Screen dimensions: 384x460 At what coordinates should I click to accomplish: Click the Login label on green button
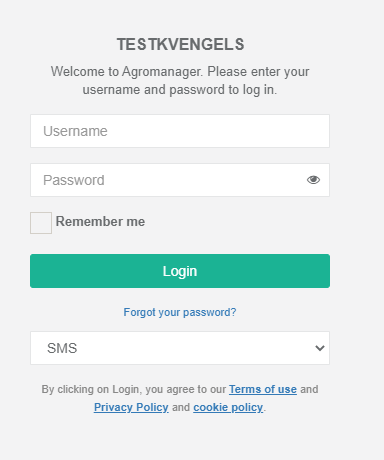pyautogui.click(x=180, y=271)
